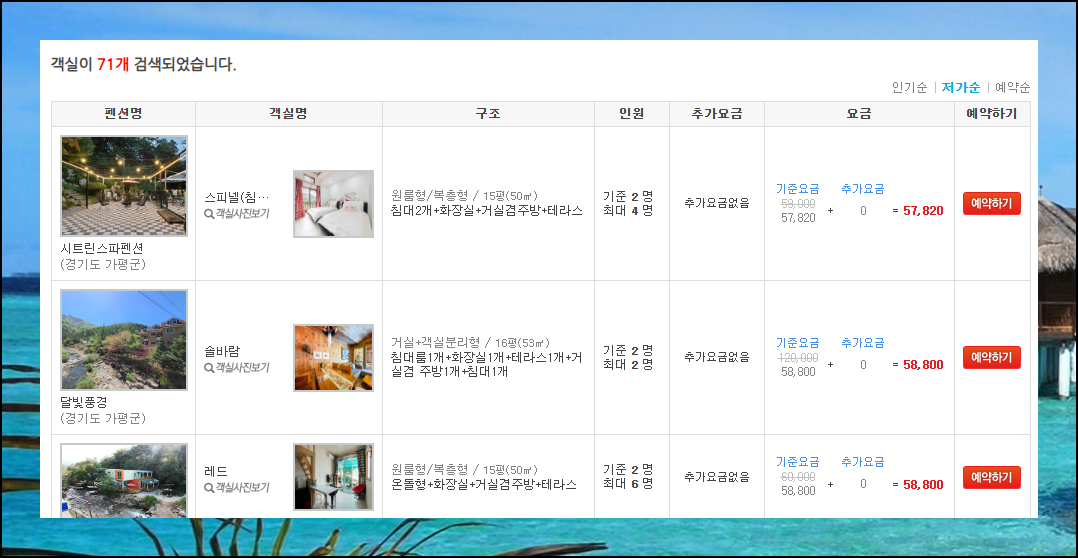Sort results by 저가순
The image size is (1078, 558).
[x=960, y=87]
